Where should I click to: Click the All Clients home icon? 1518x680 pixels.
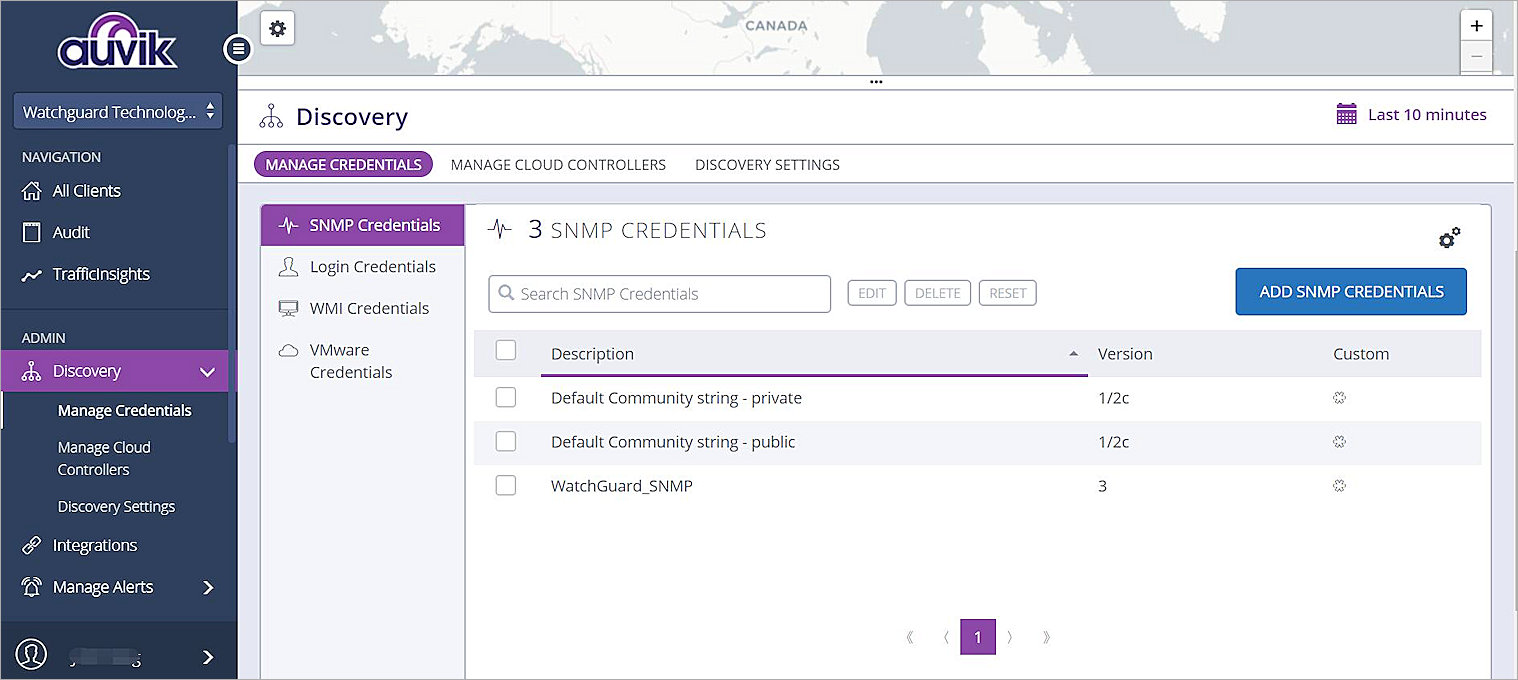(x=32, y=191)
